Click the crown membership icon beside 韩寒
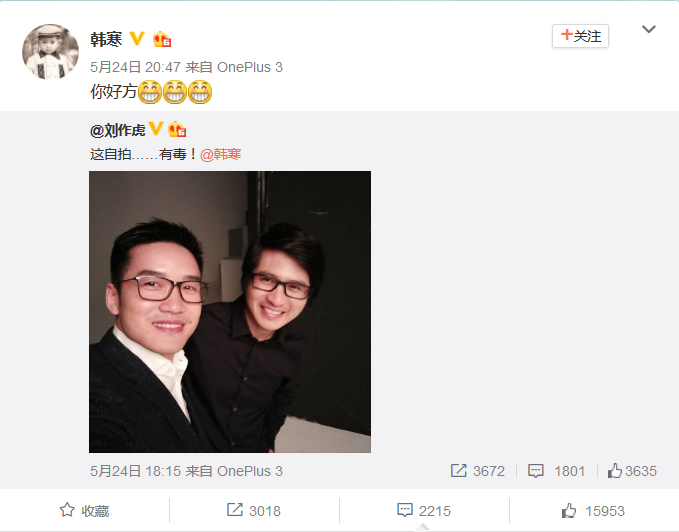679x532 pixels. (x=162, y=39)
